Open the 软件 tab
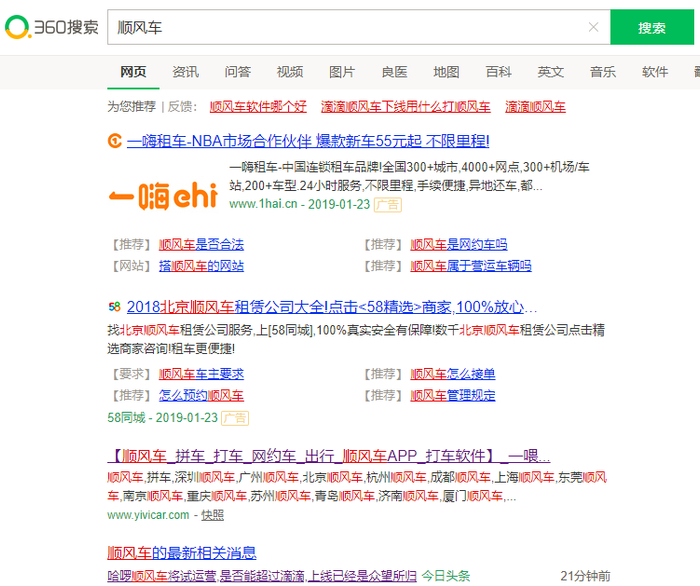Viewport: 700px width, 586px height. 655,72
